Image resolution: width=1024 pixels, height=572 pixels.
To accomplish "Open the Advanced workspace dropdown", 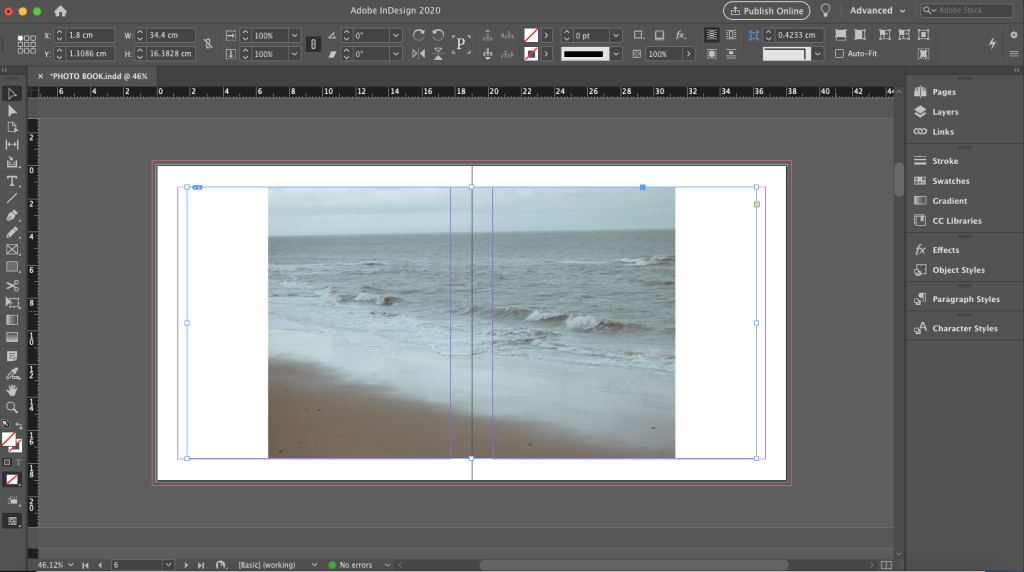I will pos(877,11).
